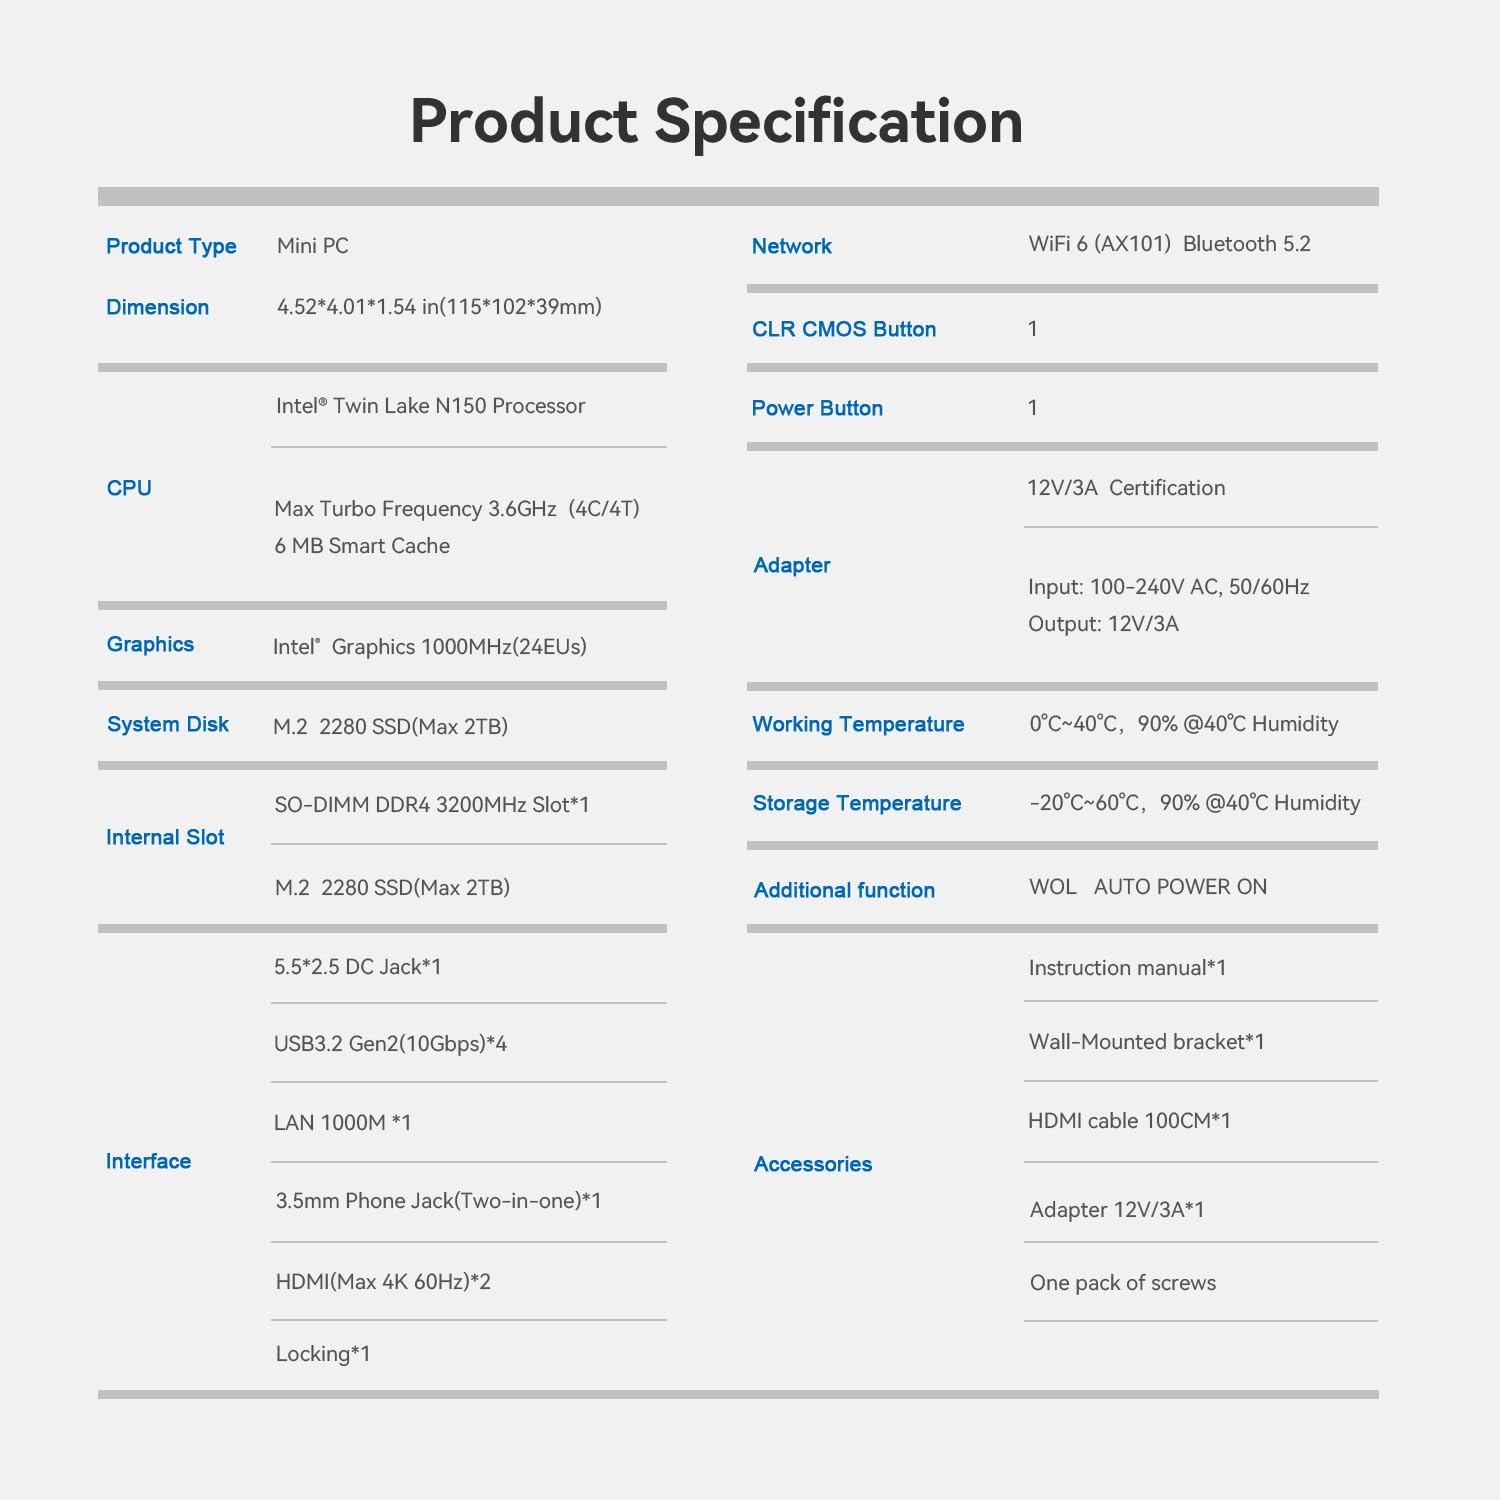The height and width of the screenshot is (1500, 1500).
Task: Click the Working Temperature label
Action: pyautogui.click(x=858, y=724)
